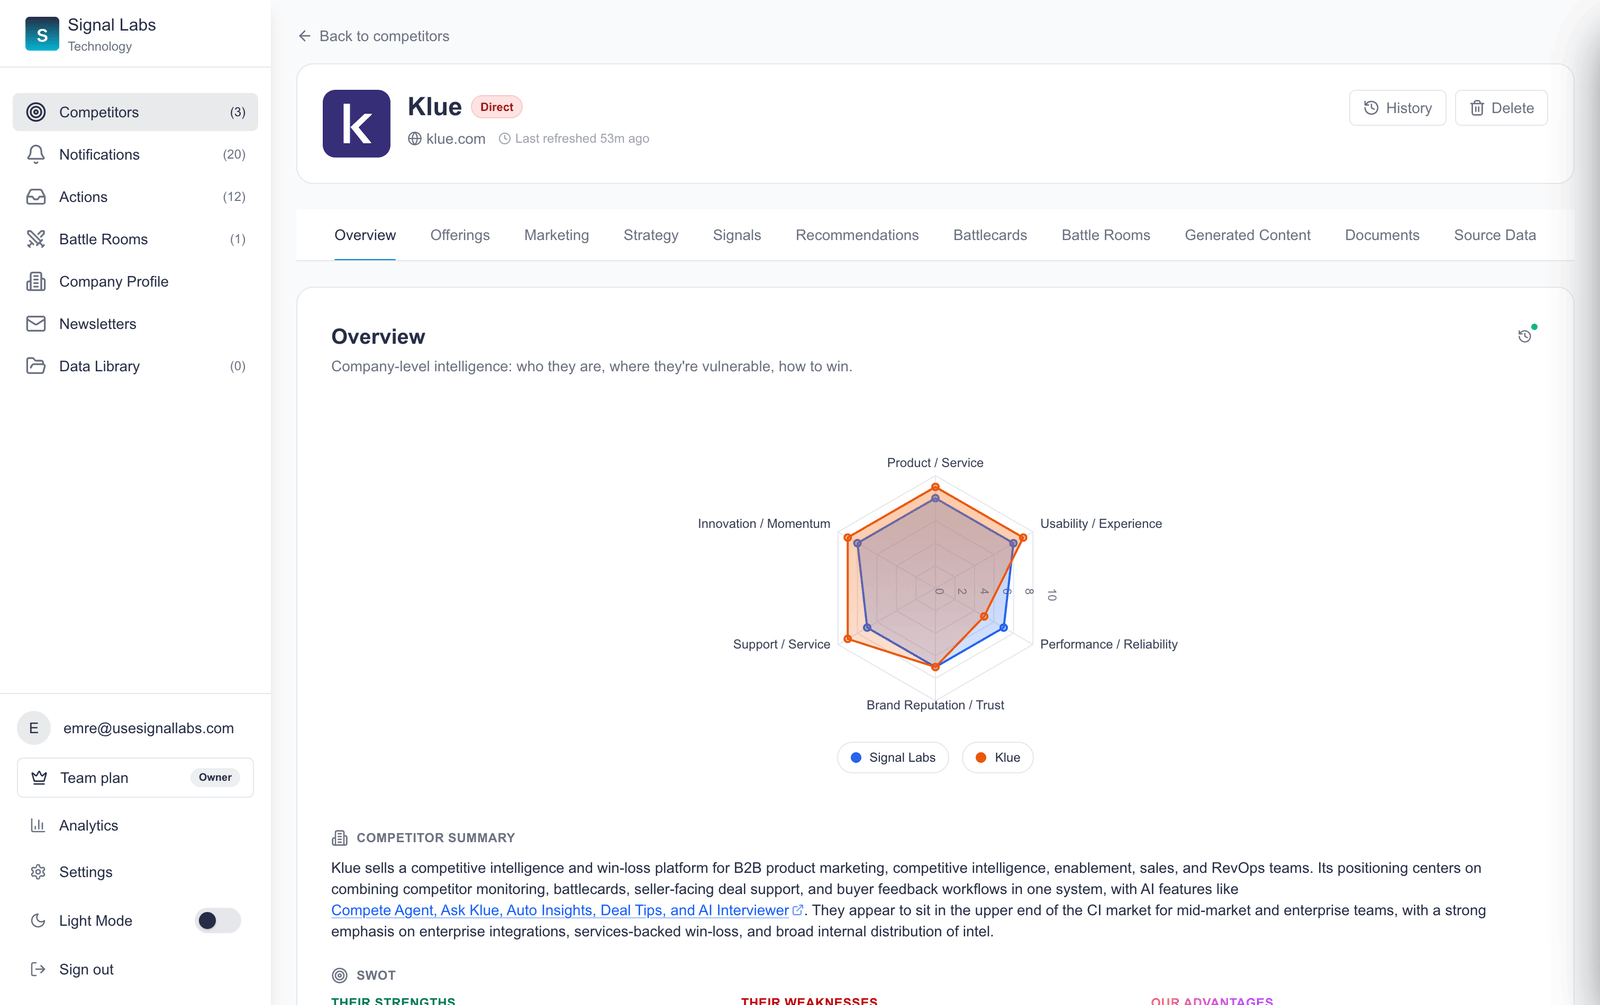The height and width of the screenshot is (1005, 1600).
Task: Click the clock icon beside Last refreshed
Action: point(505,139)
